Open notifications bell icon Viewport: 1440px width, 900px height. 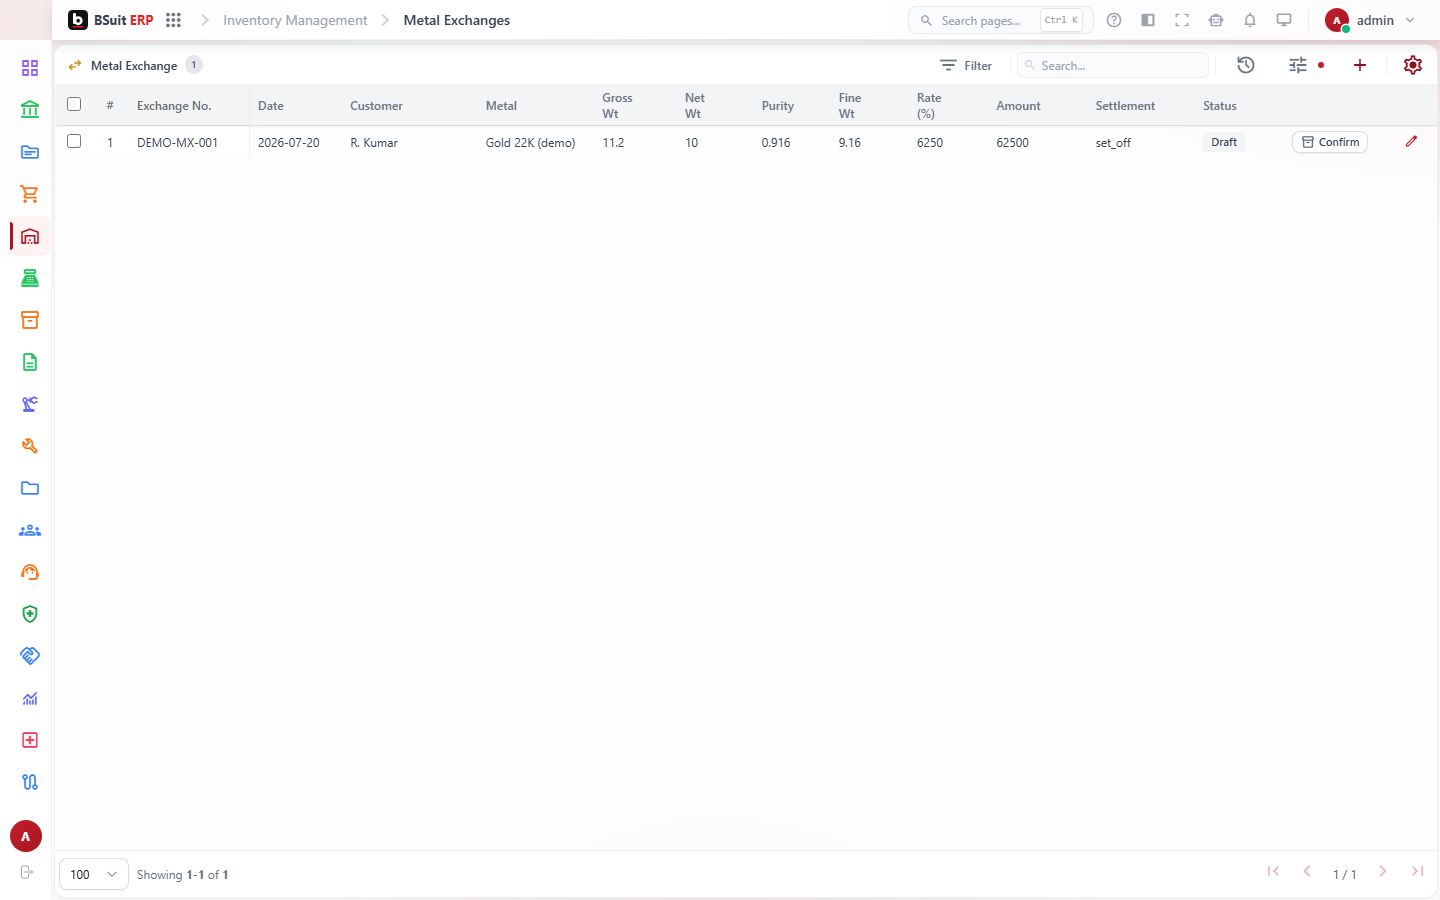click(x=1250, y=20)
